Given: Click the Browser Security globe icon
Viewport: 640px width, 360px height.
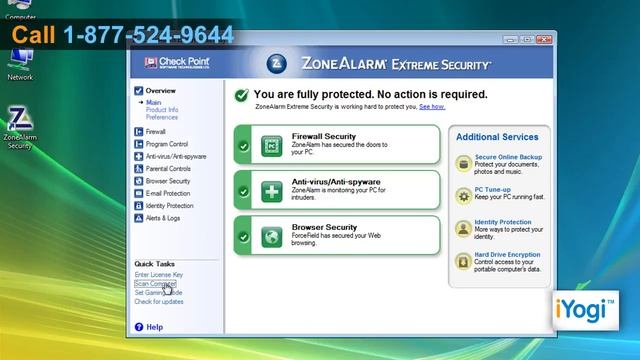Looking at the screenshot, I should tap(271, 237).
